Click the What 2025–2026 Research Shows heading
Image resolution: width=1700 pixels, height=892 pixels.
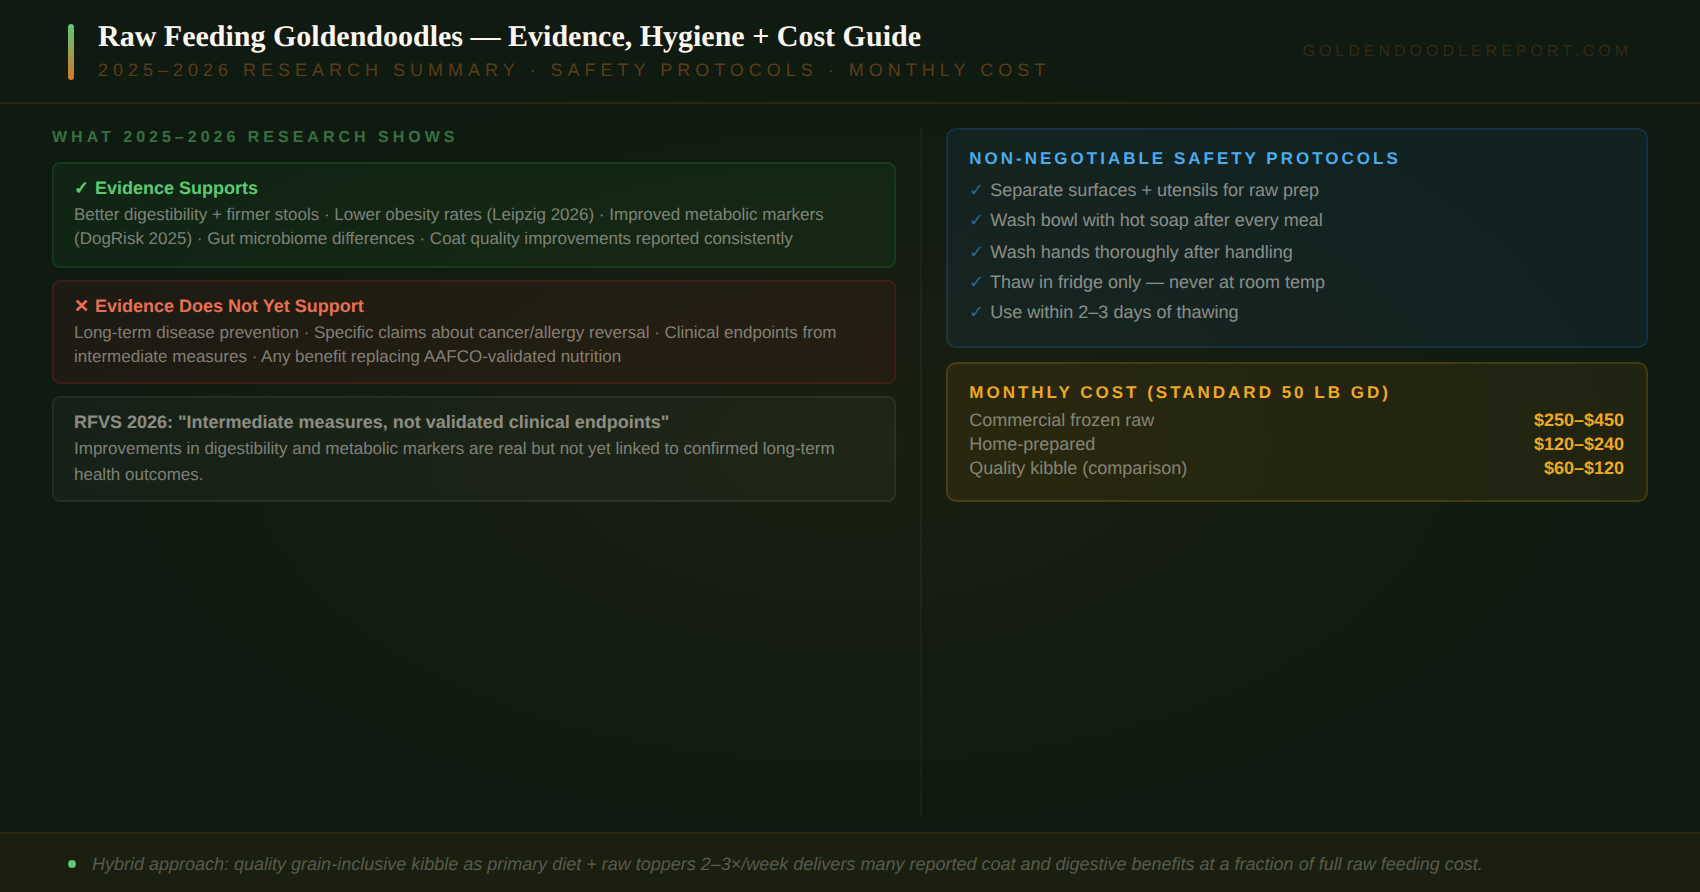click(254, 136)
